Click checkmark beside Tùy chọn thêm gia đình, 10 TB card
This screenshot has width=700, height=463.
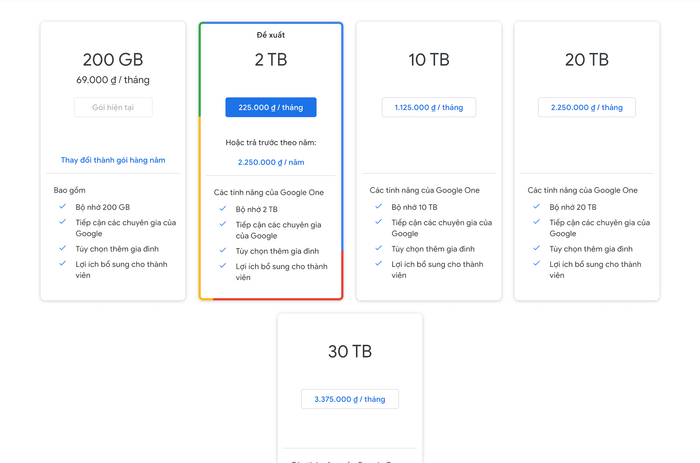[x=379, y=248]
